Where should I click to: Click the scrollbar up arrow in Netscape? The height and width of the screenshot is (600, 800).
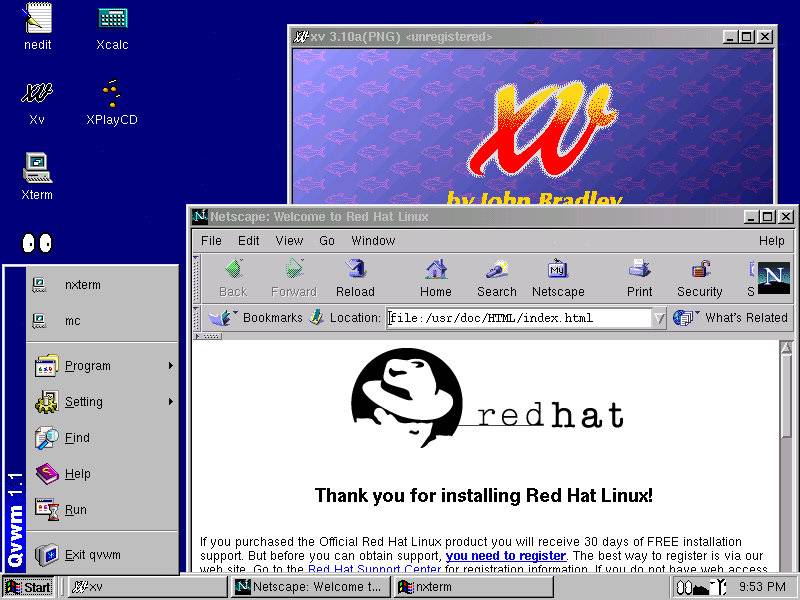[786, 348]
